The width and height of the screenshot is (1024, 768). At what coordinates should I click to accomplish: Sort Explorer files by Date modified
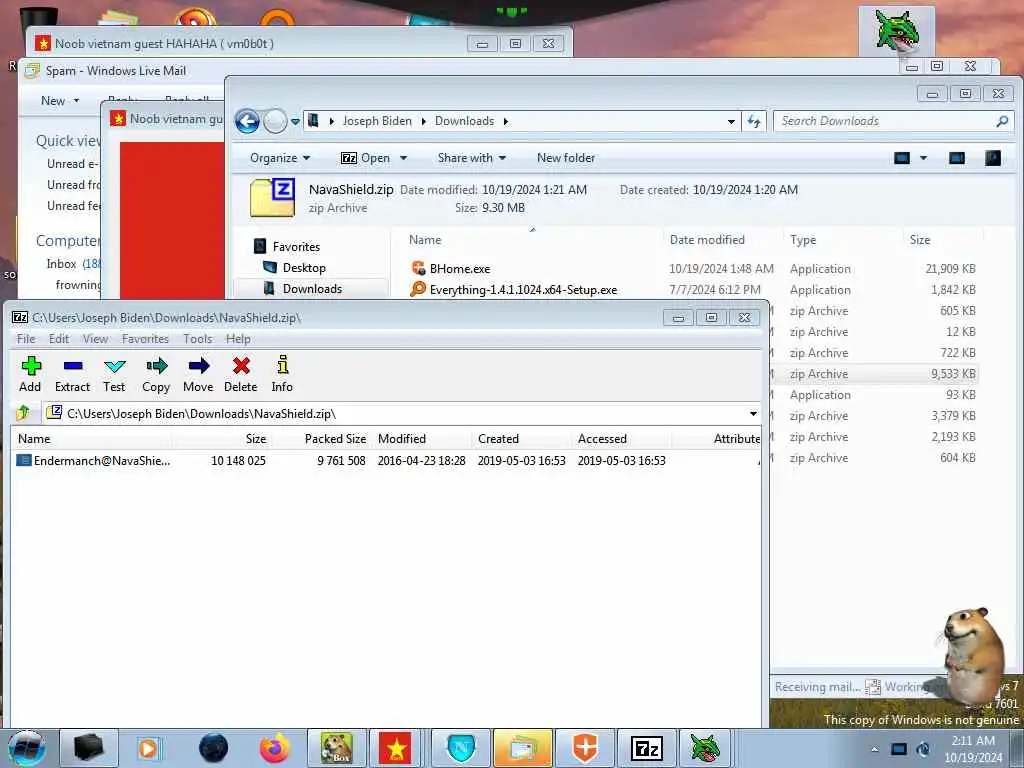[707, 240]
